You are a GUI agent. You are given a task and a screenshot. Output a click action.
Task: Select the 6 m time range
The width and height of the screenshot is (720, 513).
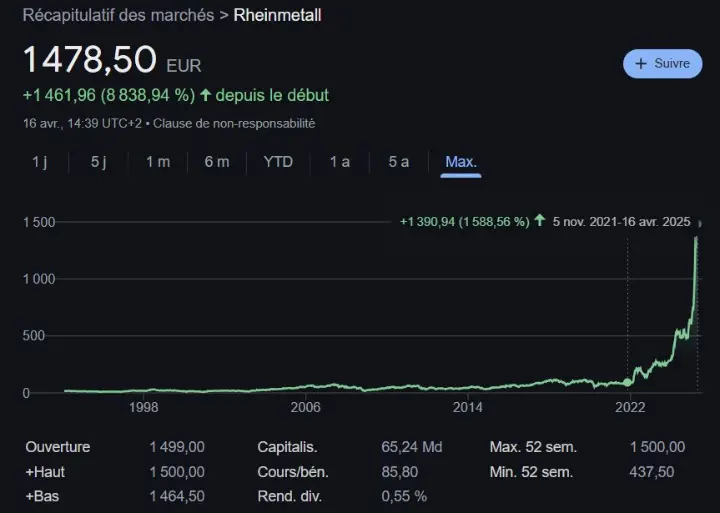(217, 162)
